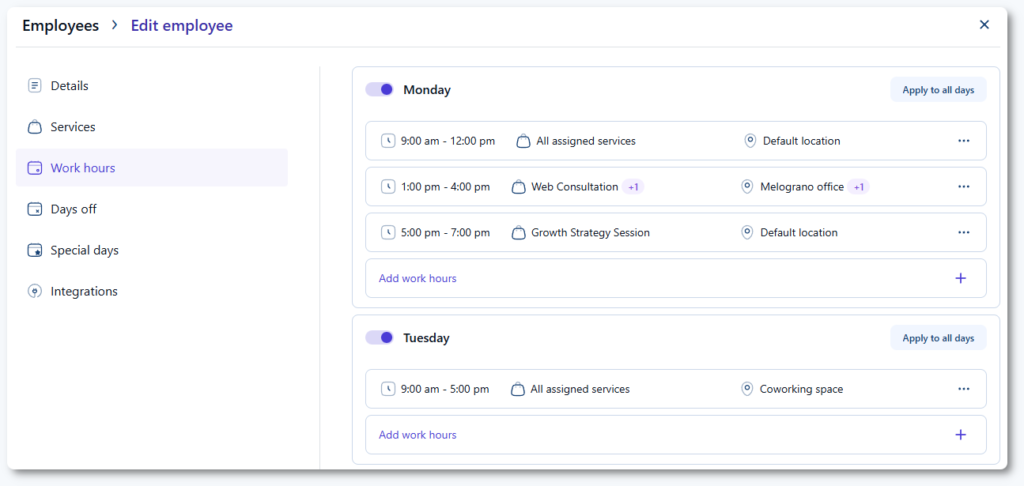Click the Services bag icon in sidebar
1024x486 pixels.
tap(35, 128)
